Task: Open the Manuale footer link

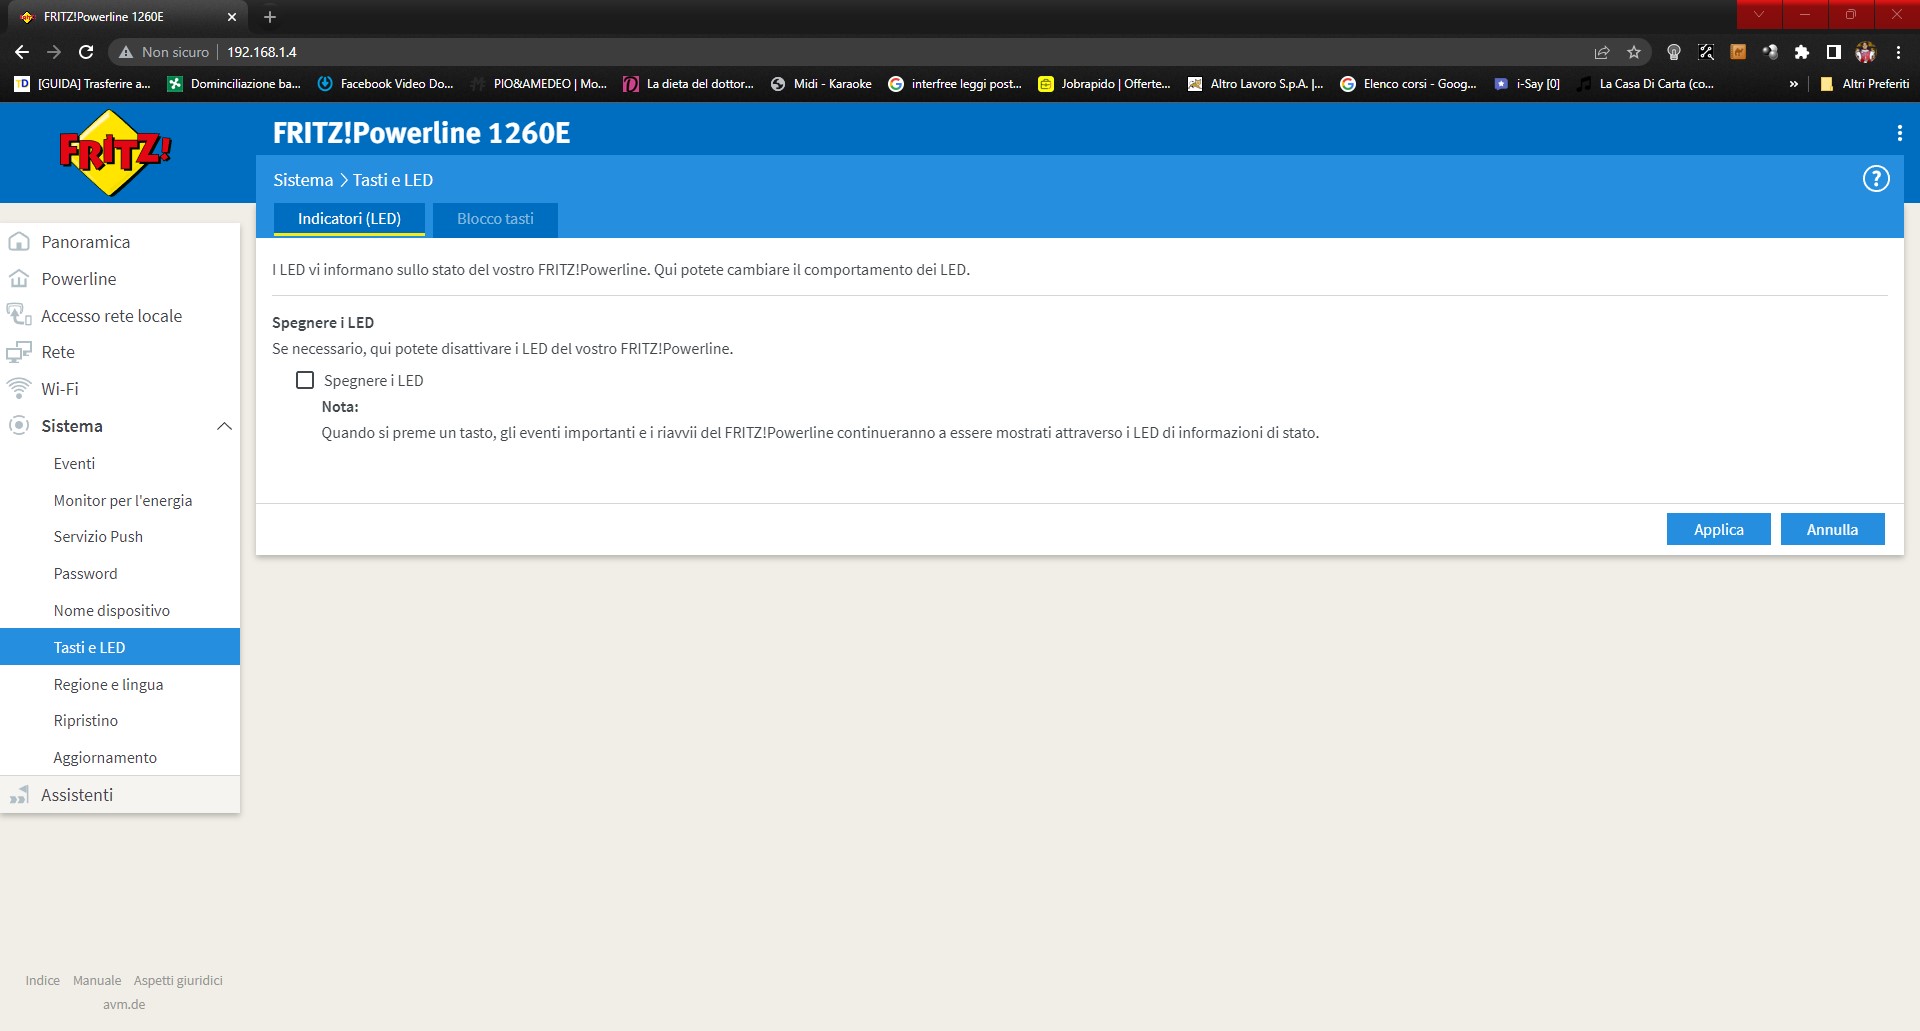Action: [x=97, y=980]
